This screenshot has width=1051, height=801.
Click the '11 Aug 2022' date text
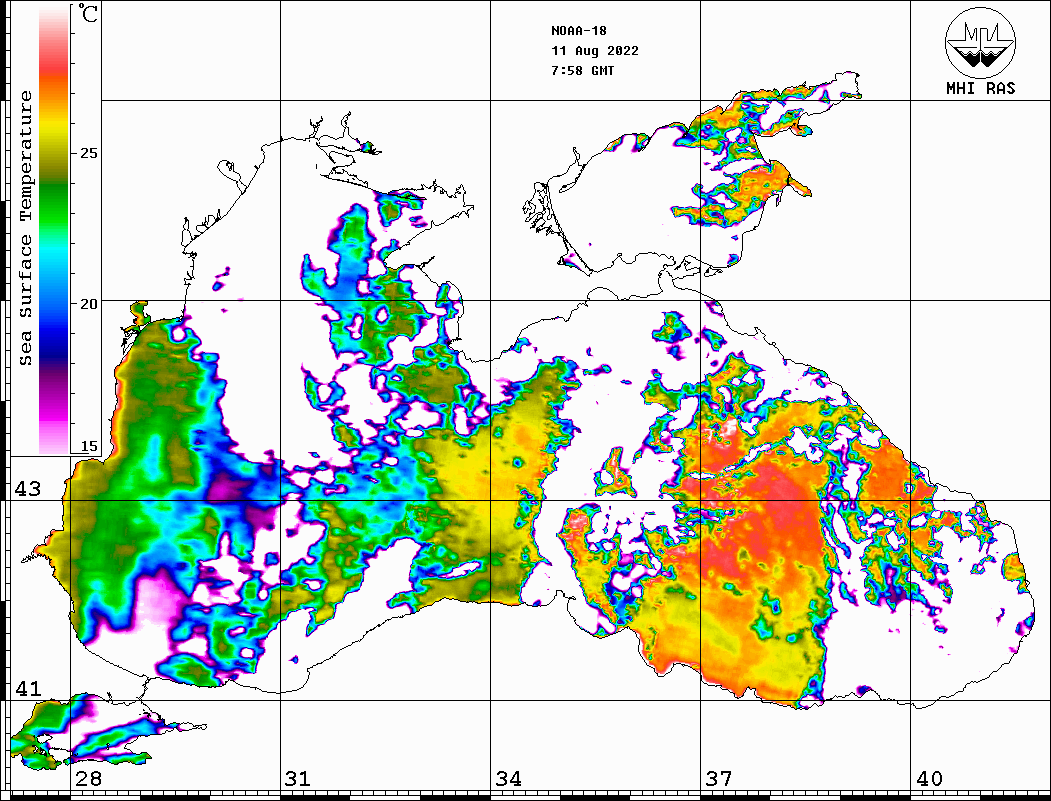pyautogui.click(x=595, y=51)
